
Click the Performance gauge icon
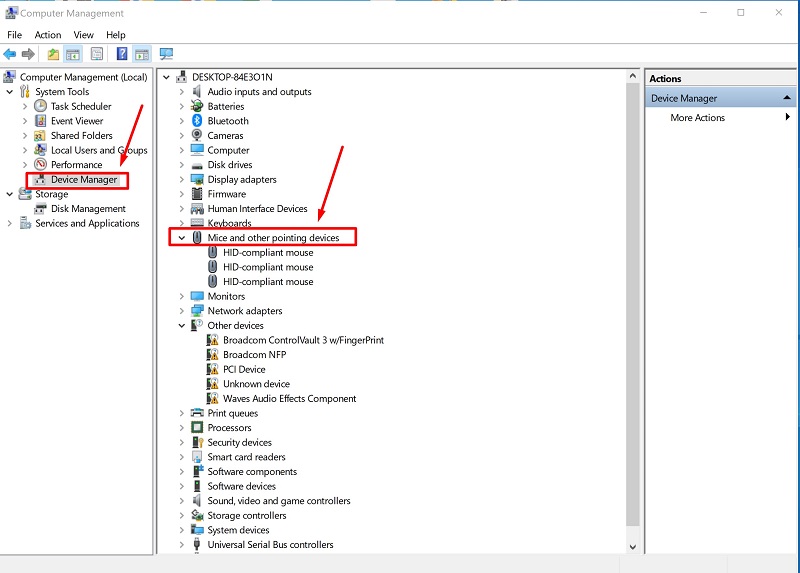pyautogui.click(x=40, y=164)
